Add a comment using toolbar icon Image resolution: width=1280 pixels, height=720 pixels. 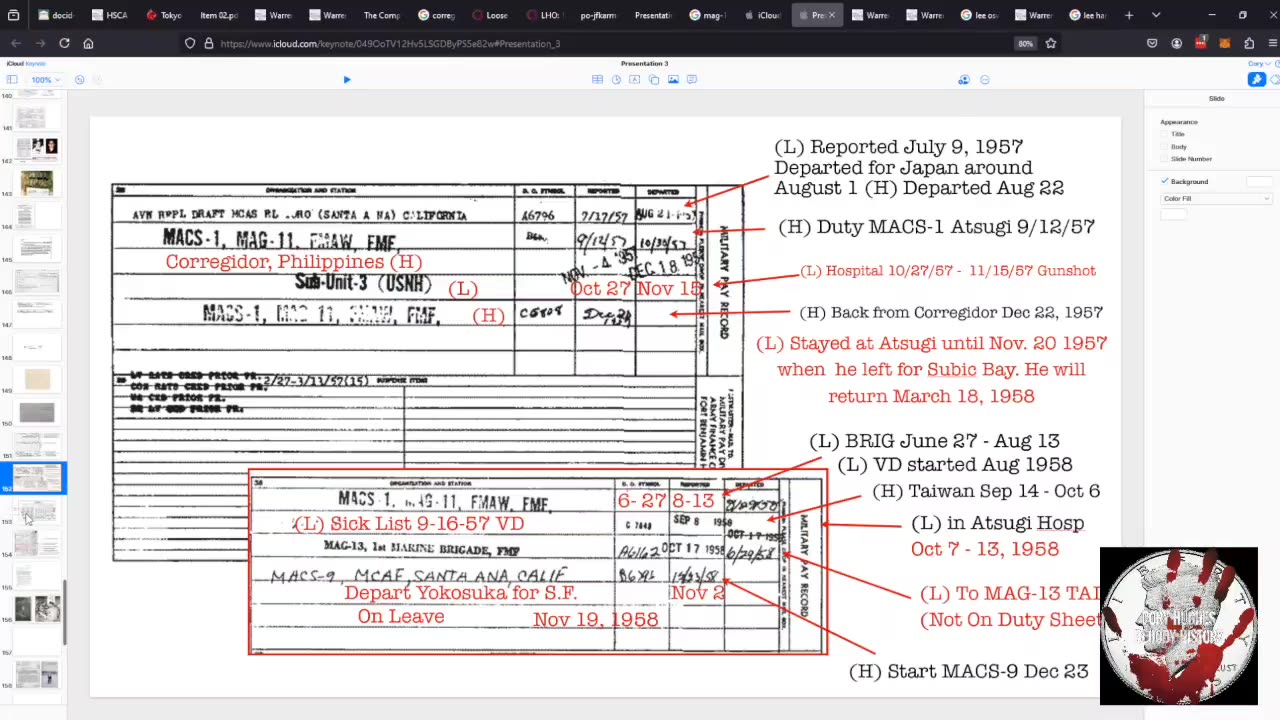pyautogui.click(x=692, y=79)
